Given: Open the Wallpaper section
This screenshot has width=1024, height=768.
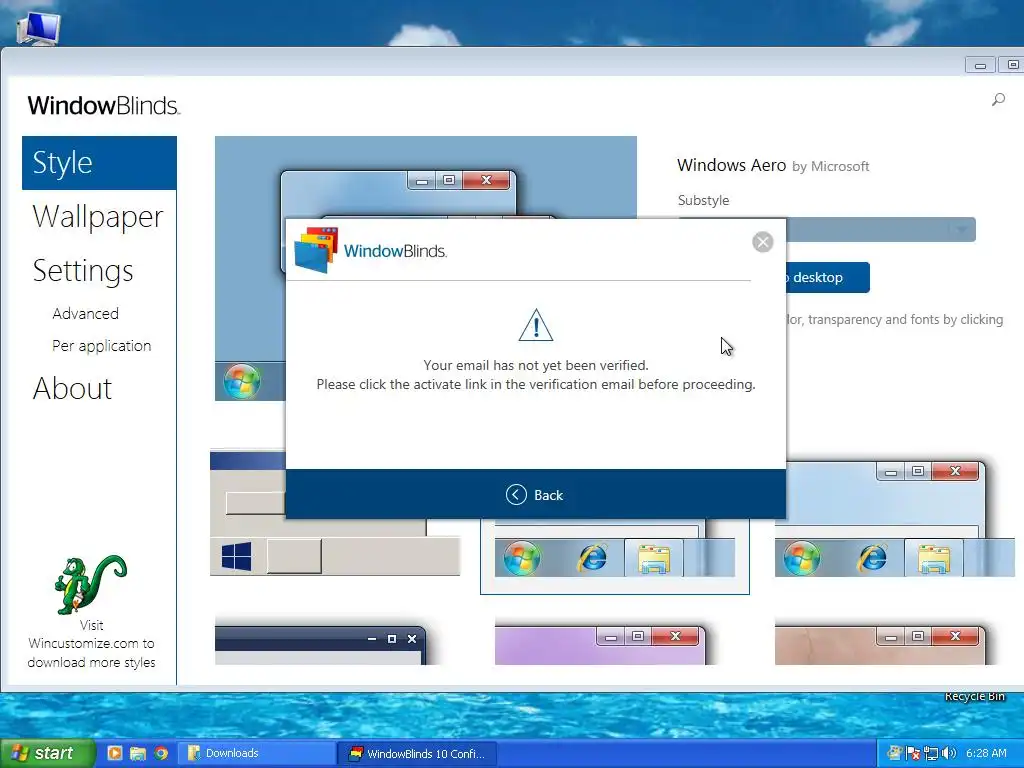Looking at the screenshot, I should point(98,216).
